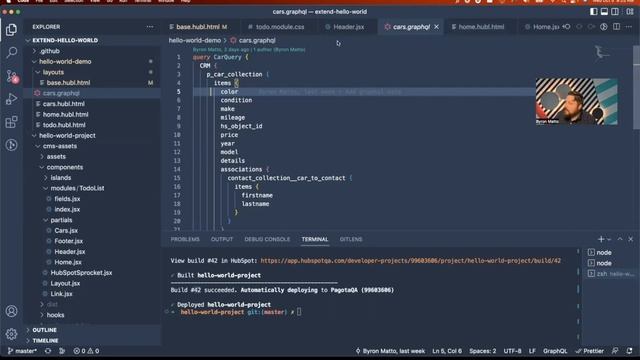Open the DEBUG CONSOLE panel tab
Screen dimensions: 640x360
267,239
